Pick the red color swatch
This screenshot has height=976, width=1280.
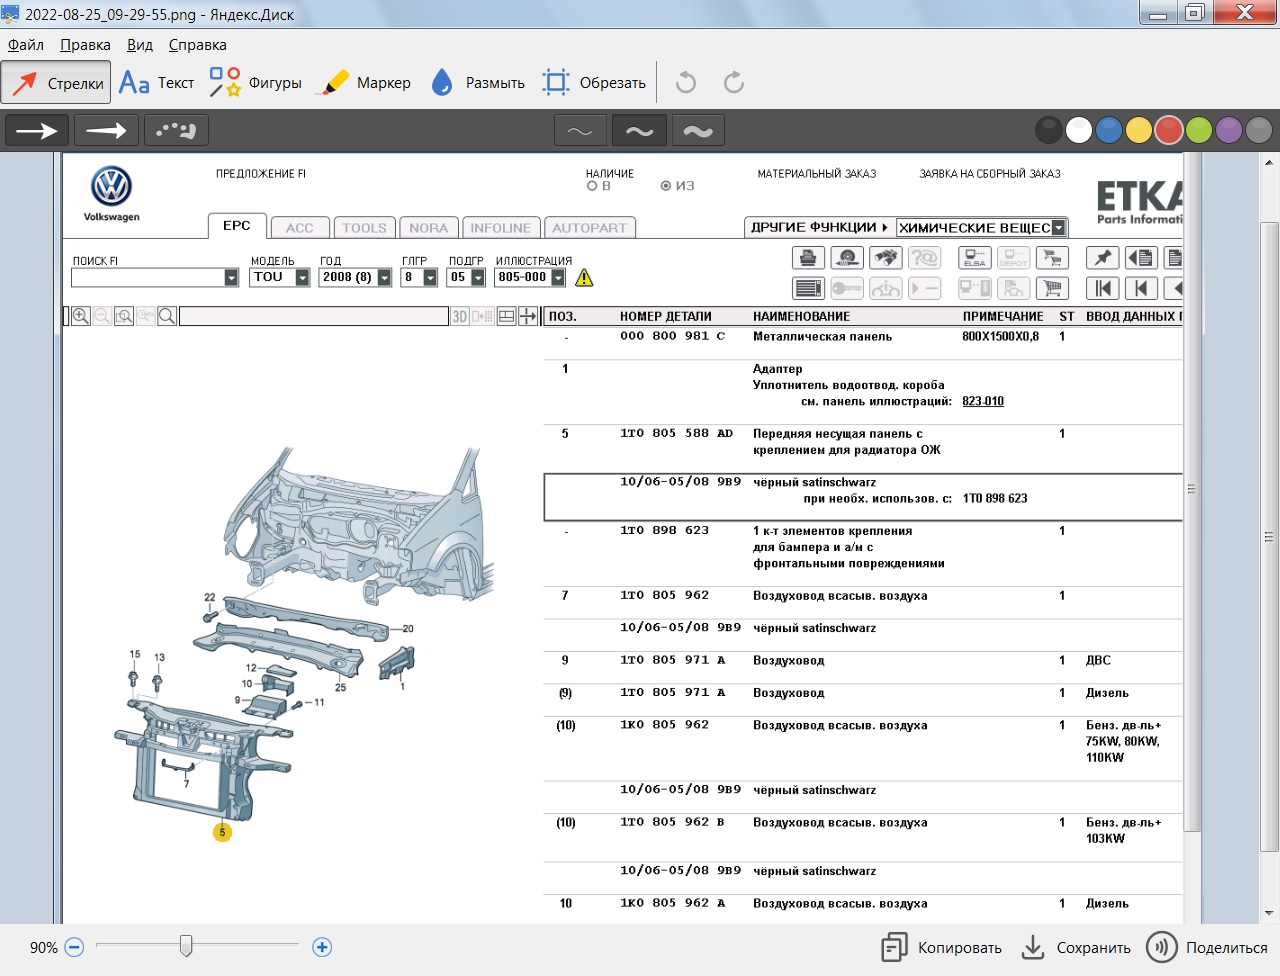click(1169, 130)
